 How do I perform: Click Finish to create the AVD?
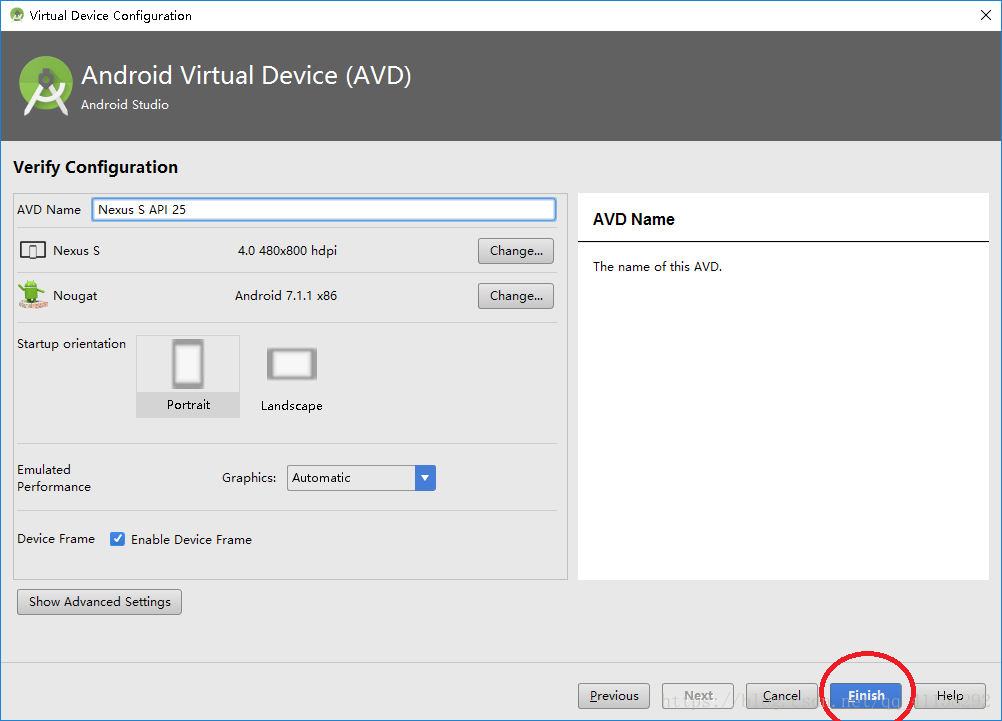(x=866, y=695)
